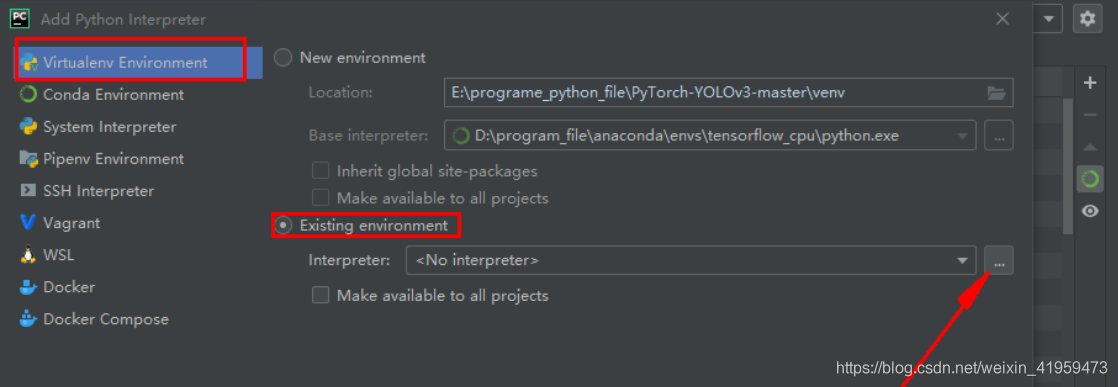Click the System Interpreter Python icon
This screenshot has width=1118, height=387.
(29, 127)
